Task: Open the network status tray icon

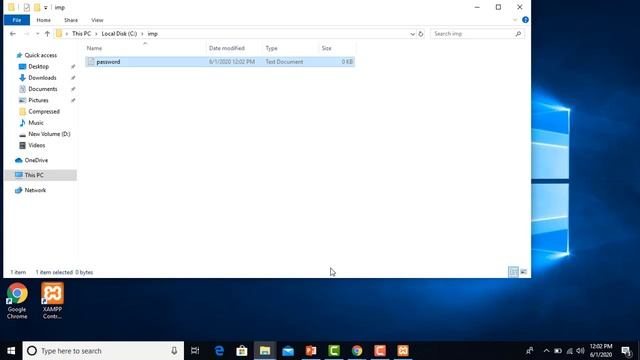Action: (x=569, y=351)
